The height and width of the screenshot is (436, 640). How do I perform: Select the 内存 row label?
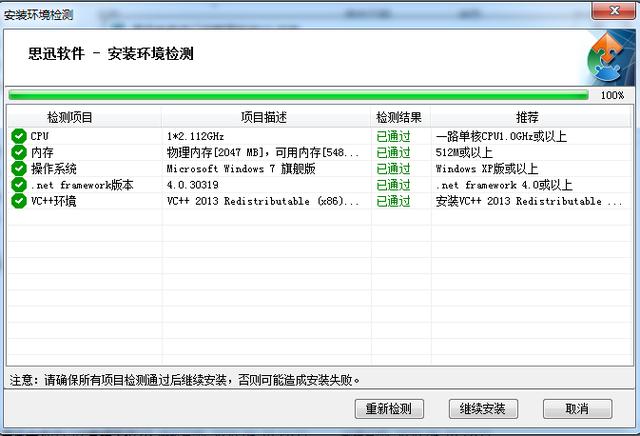[42, 152]
